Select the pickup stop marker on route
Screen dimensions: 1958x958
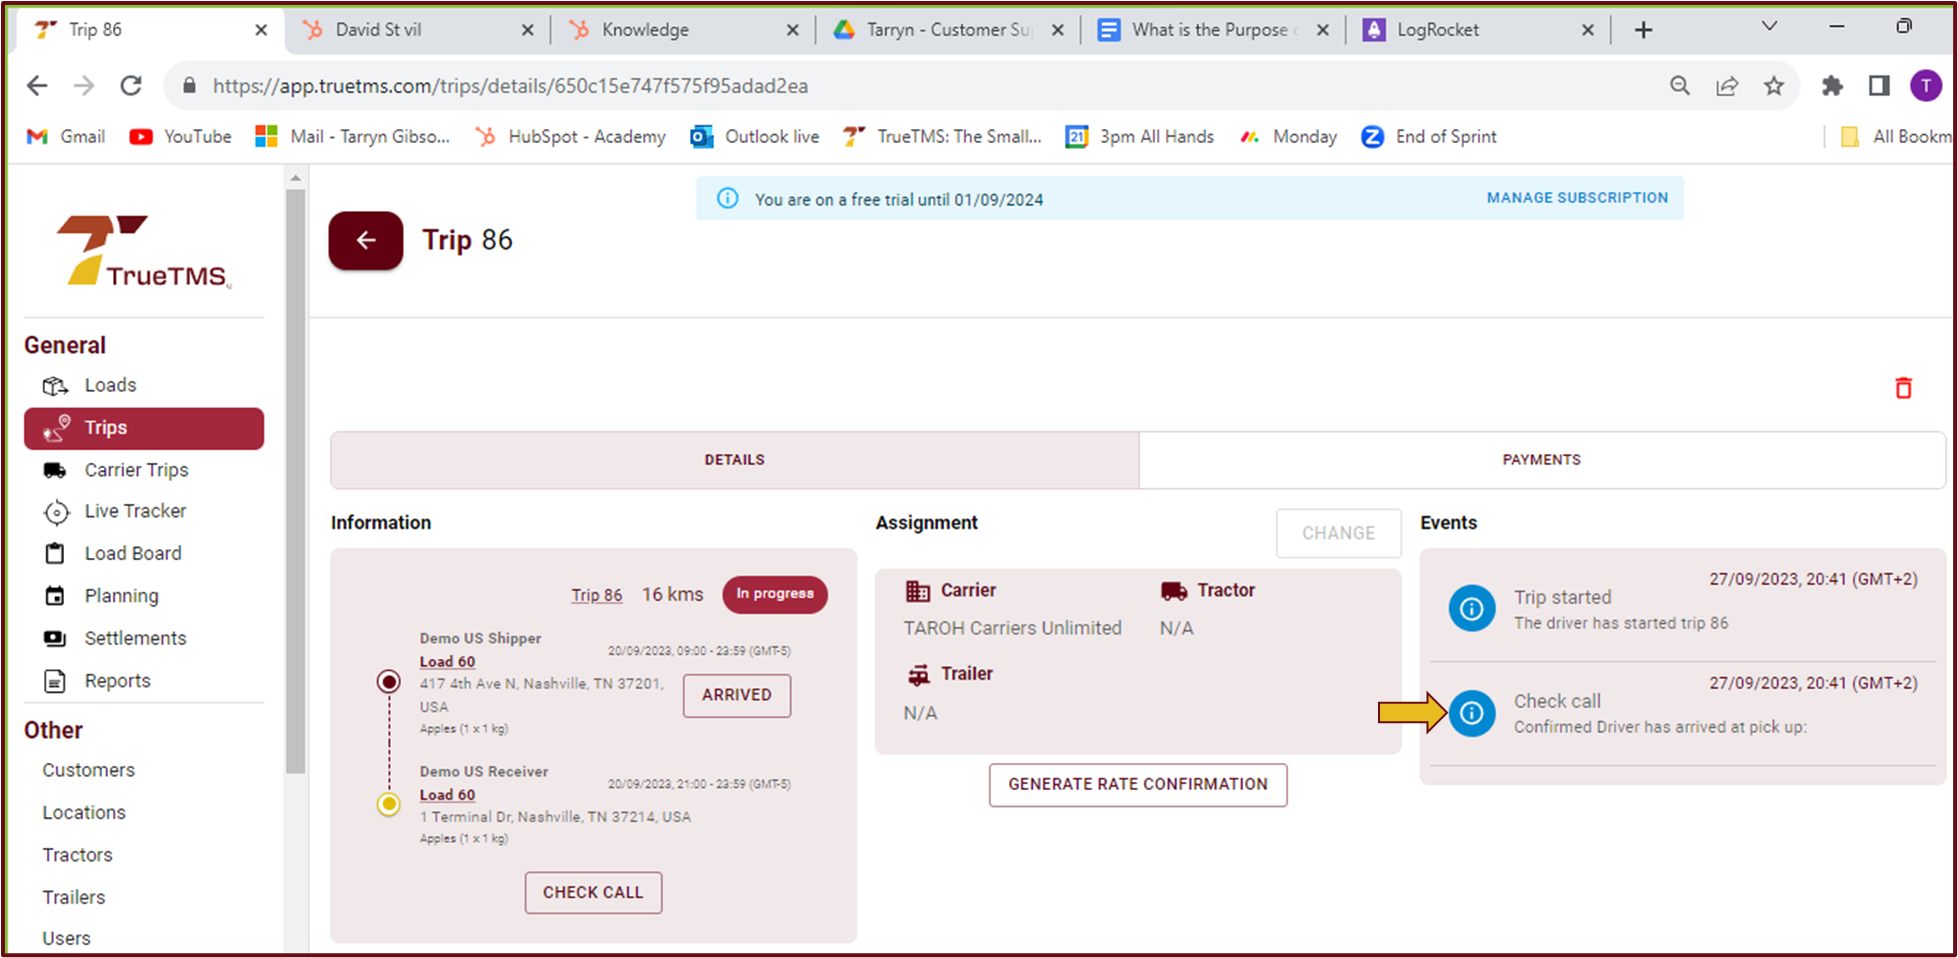tap(389, 682)
